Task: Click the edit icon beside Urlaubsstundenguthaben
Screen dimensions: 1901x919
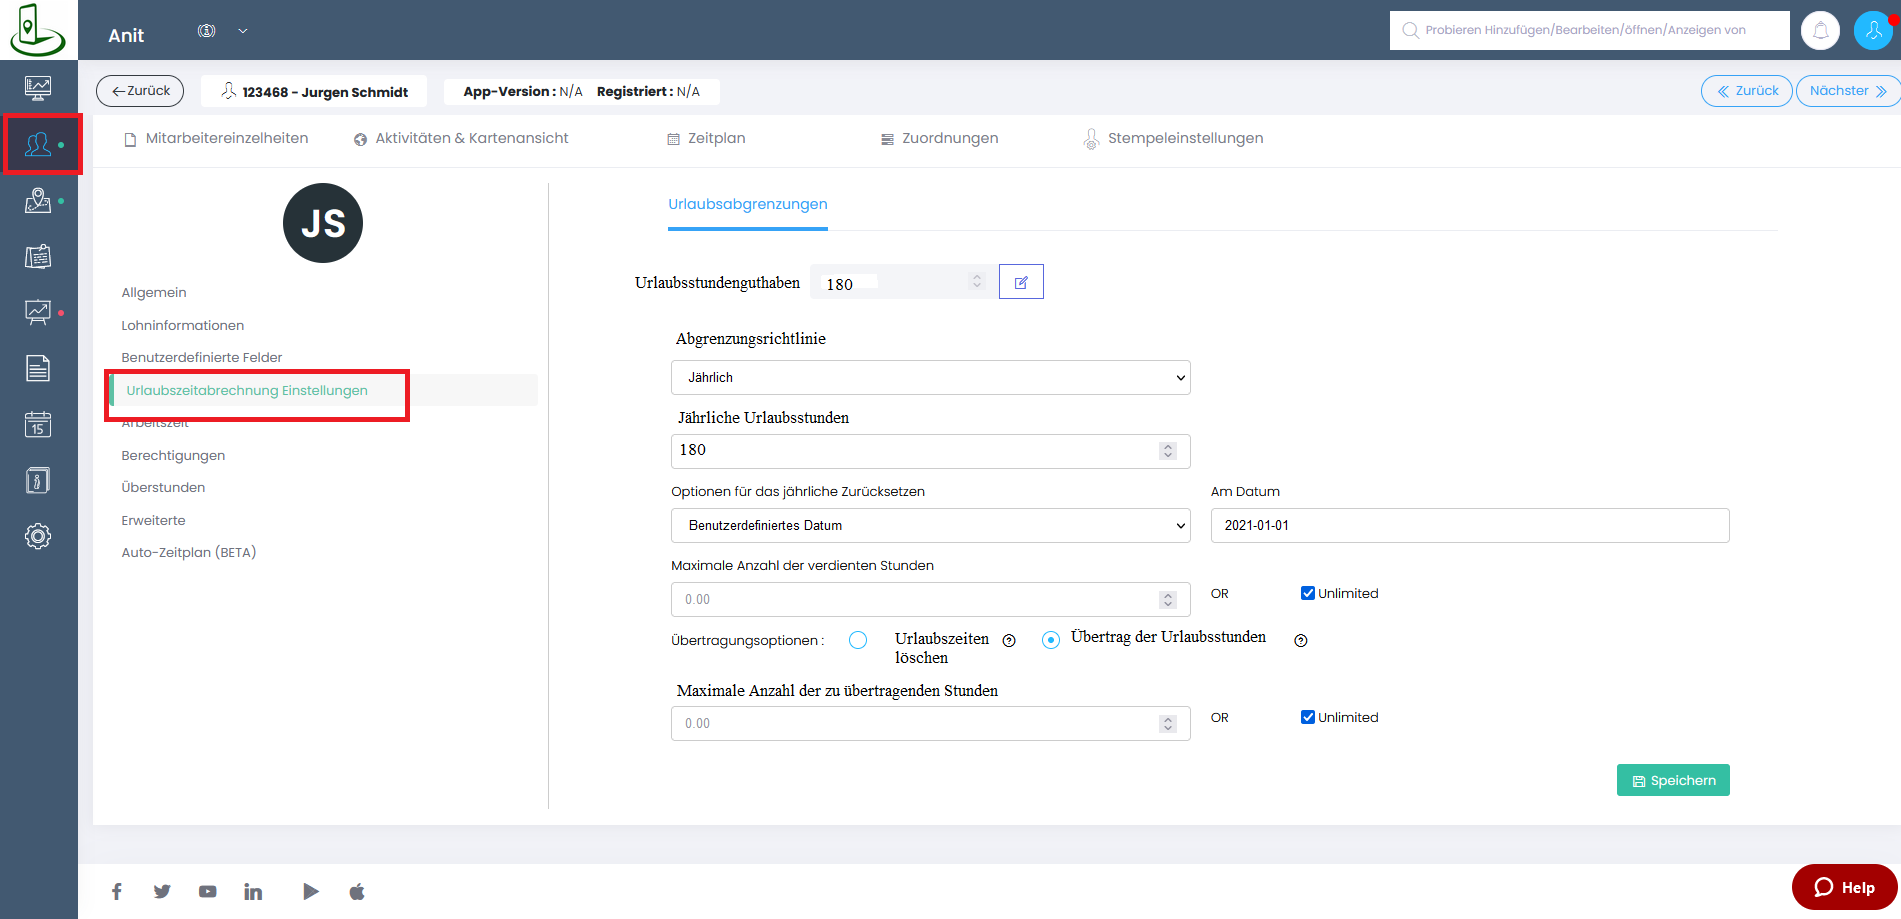Action: (1021, 282)
